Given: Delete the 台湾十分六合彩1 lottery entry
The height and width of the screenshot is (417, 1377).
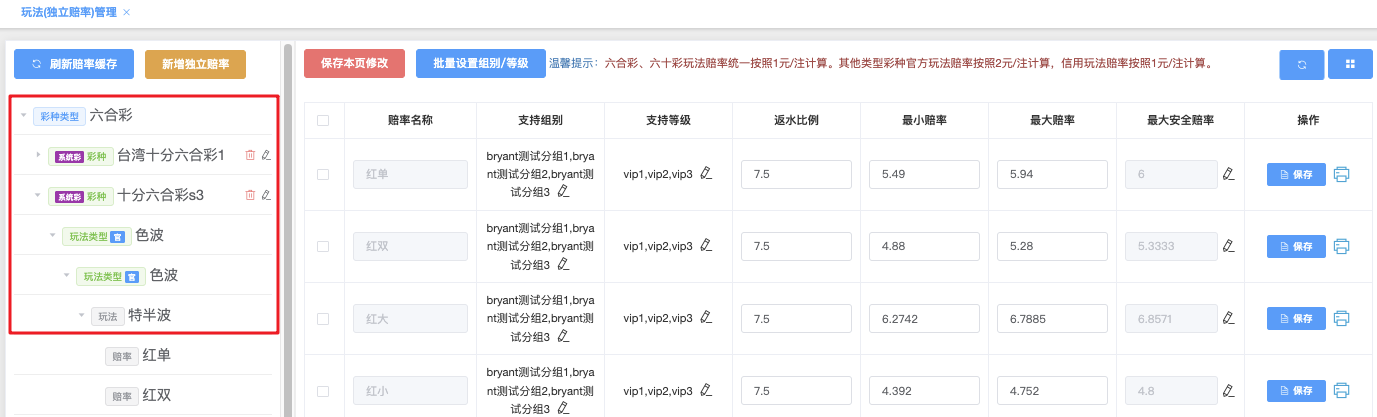Looking at the screenshot, I should coord(250,155).
